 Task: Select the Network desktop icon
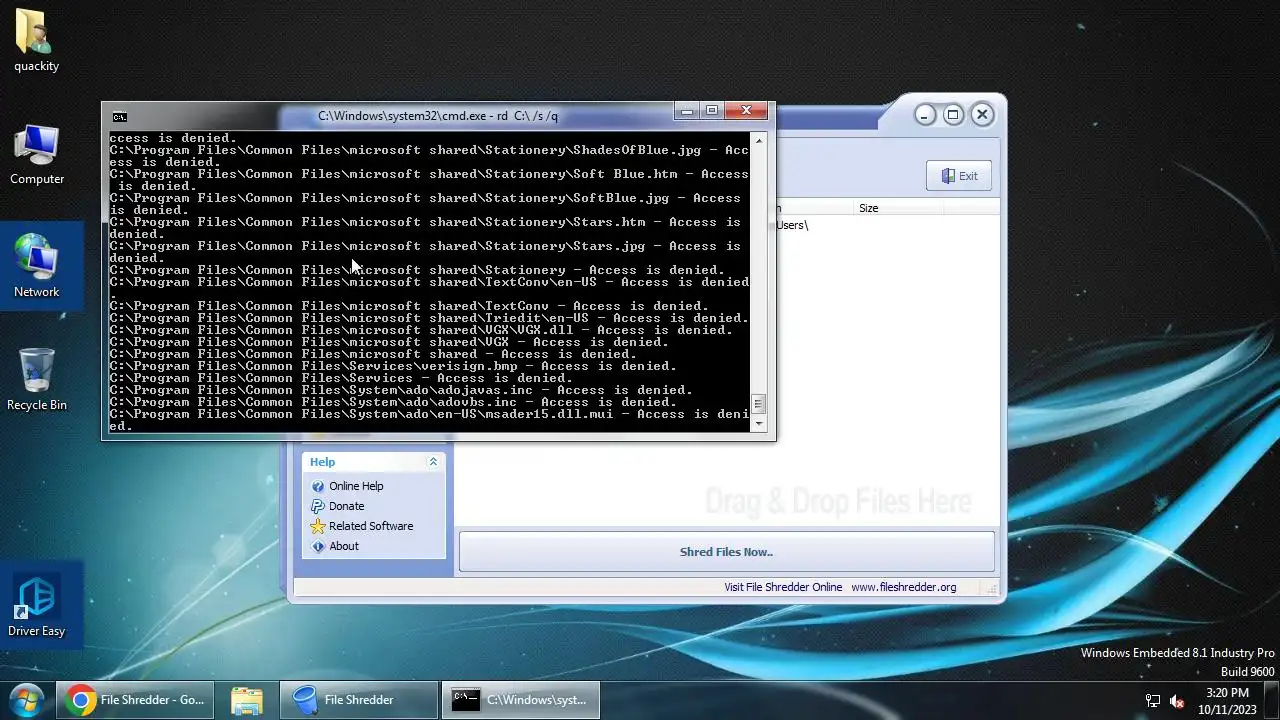point(37,267)
